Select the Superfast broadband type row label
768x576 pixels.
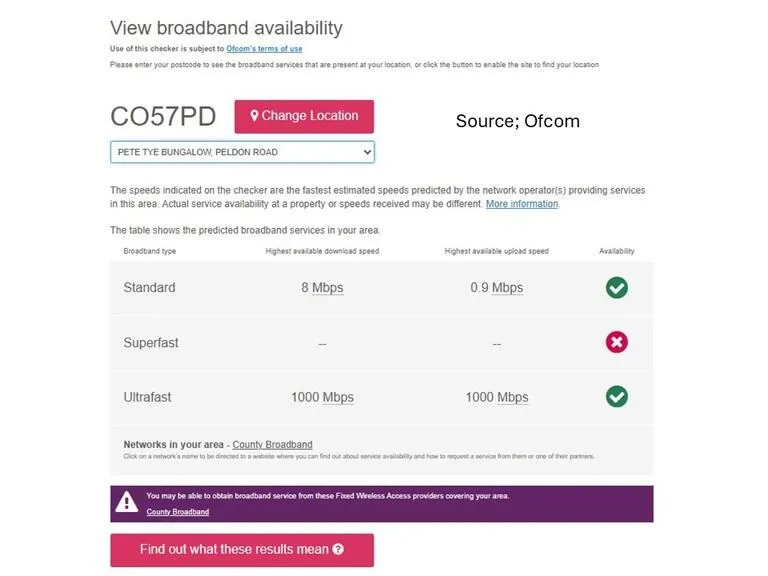click(x=151, y=342)
